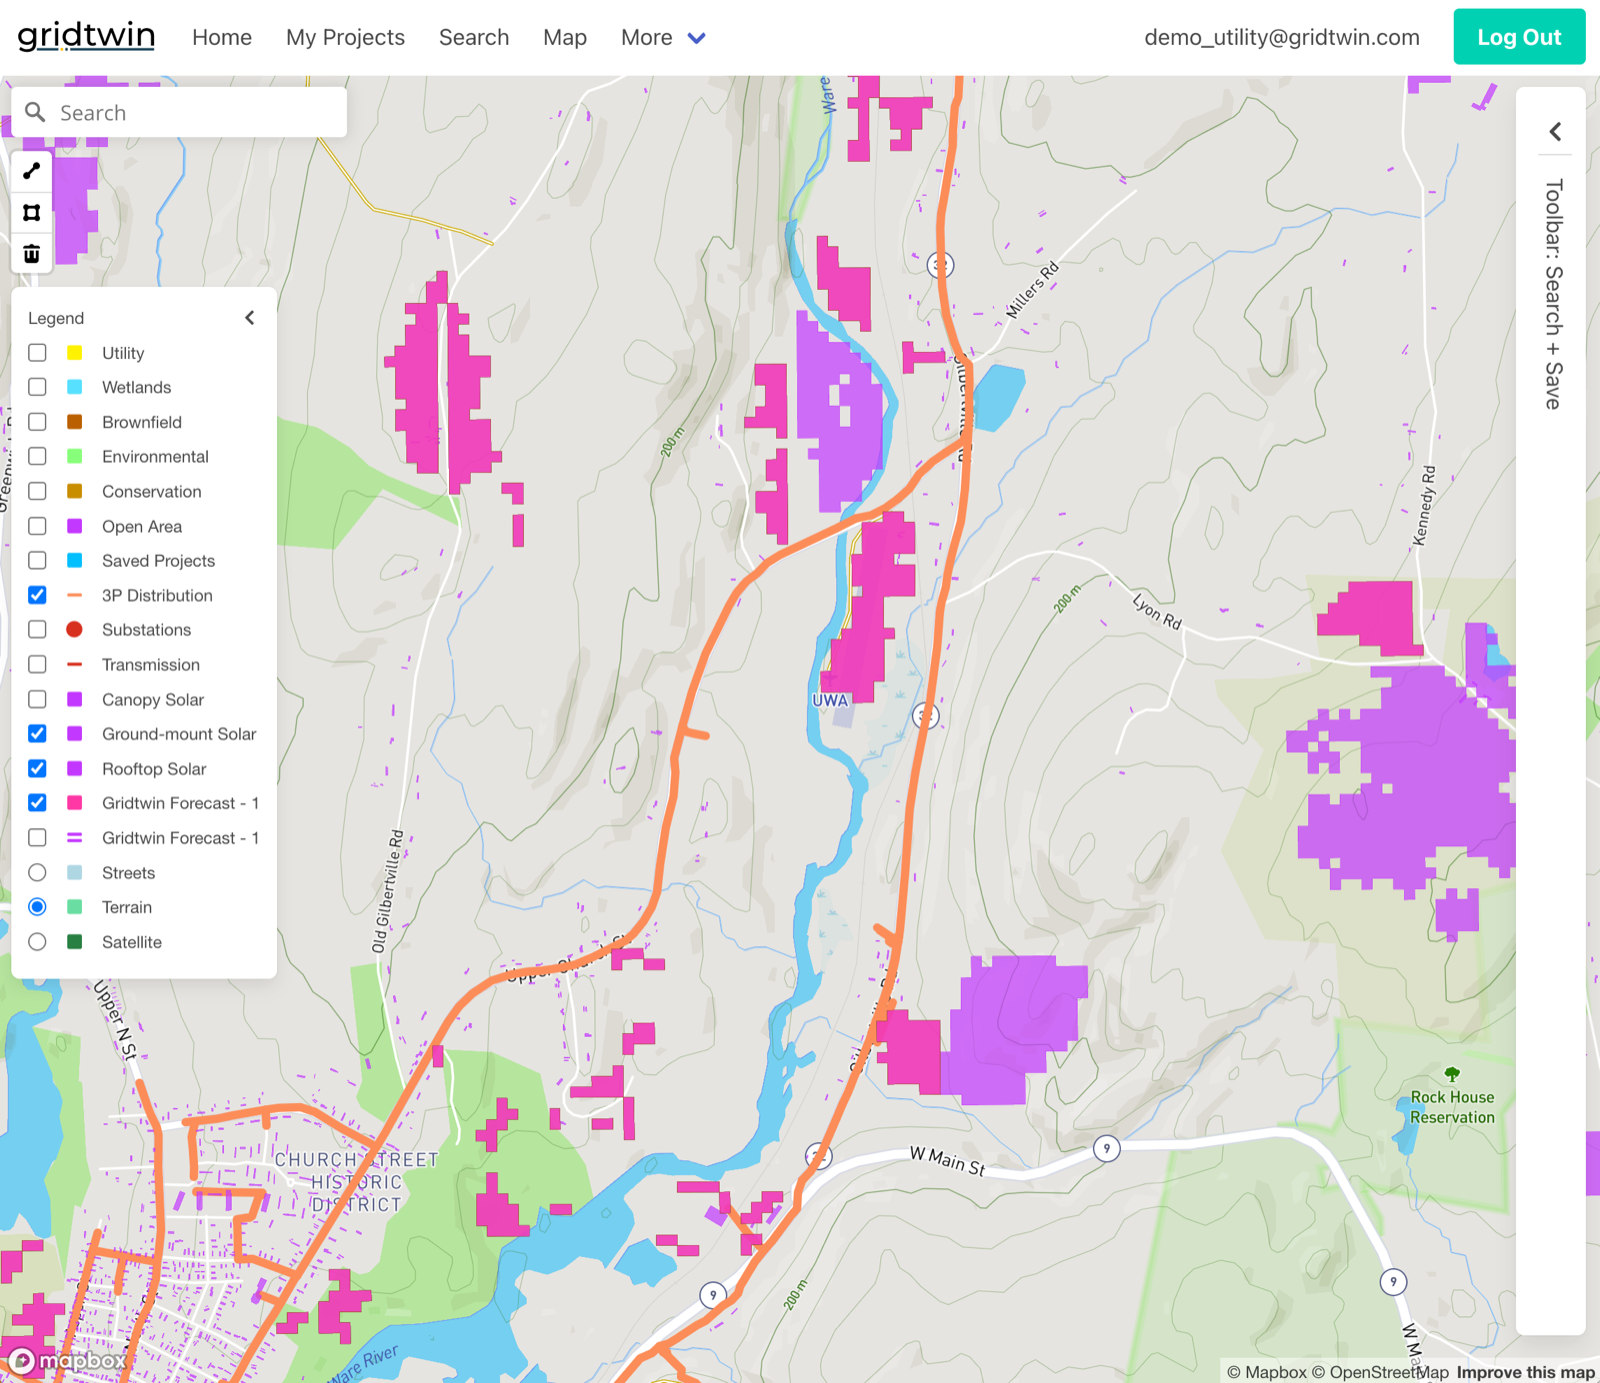Viewport: 1600px width, 1383px height.
Task: Click the yellow Utility color swatch
Action: (x=74, y=352)
